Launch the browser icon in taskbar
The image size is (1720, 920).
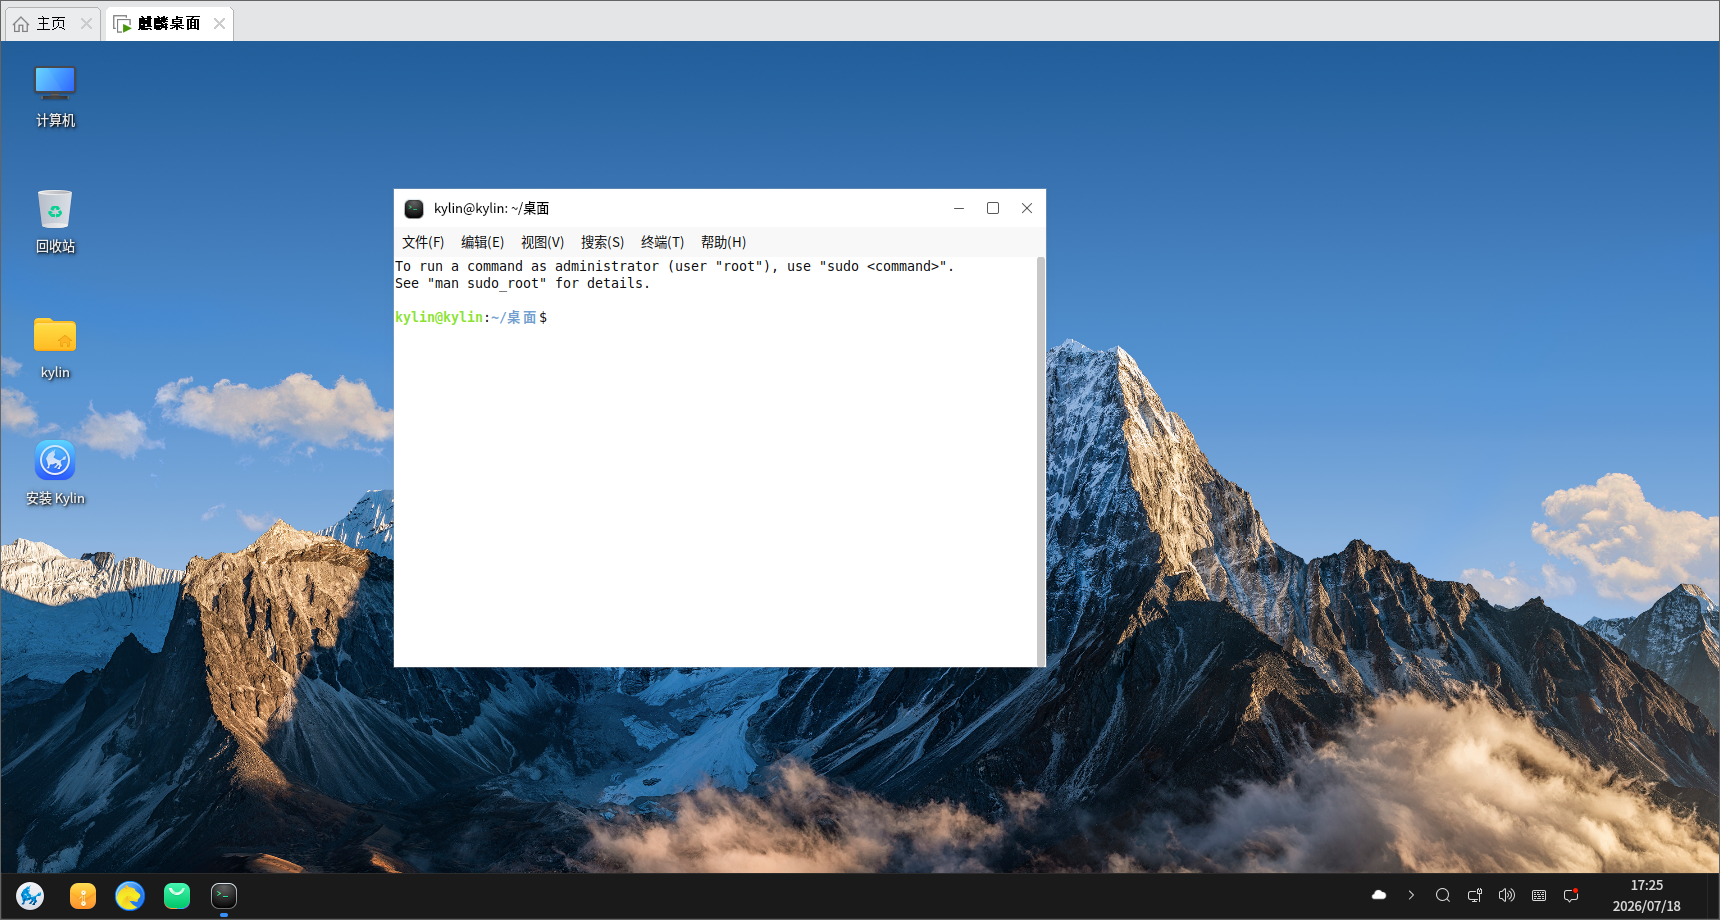click(130, 896)
